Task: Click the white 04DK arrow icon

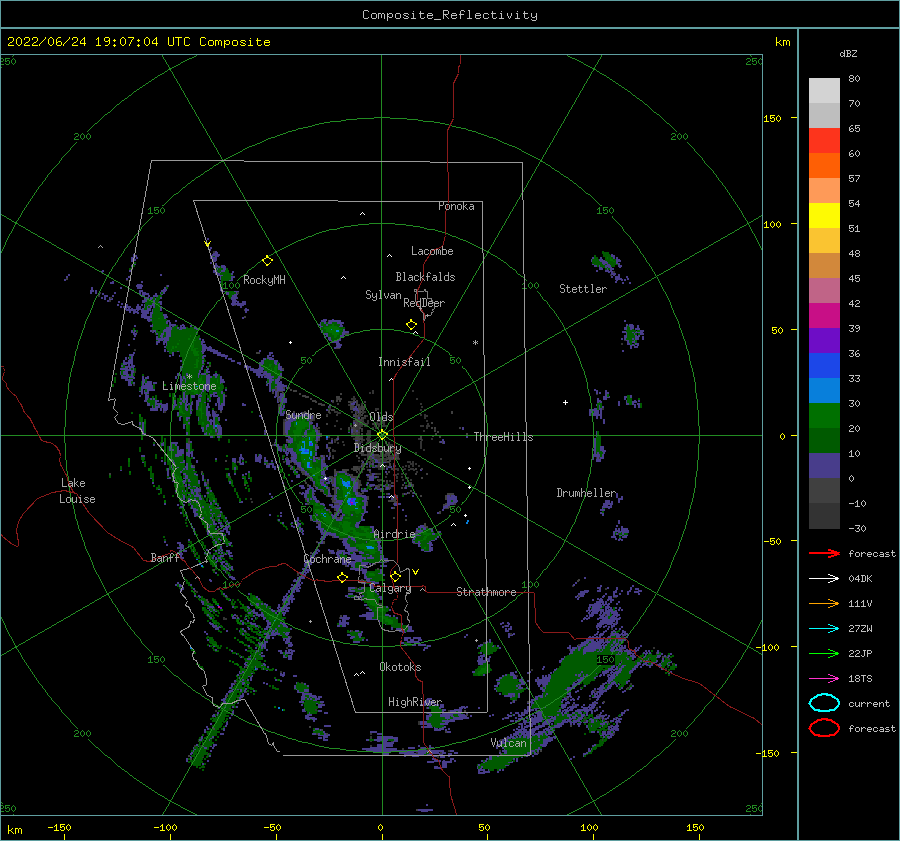Action: [x=824, y=578]
